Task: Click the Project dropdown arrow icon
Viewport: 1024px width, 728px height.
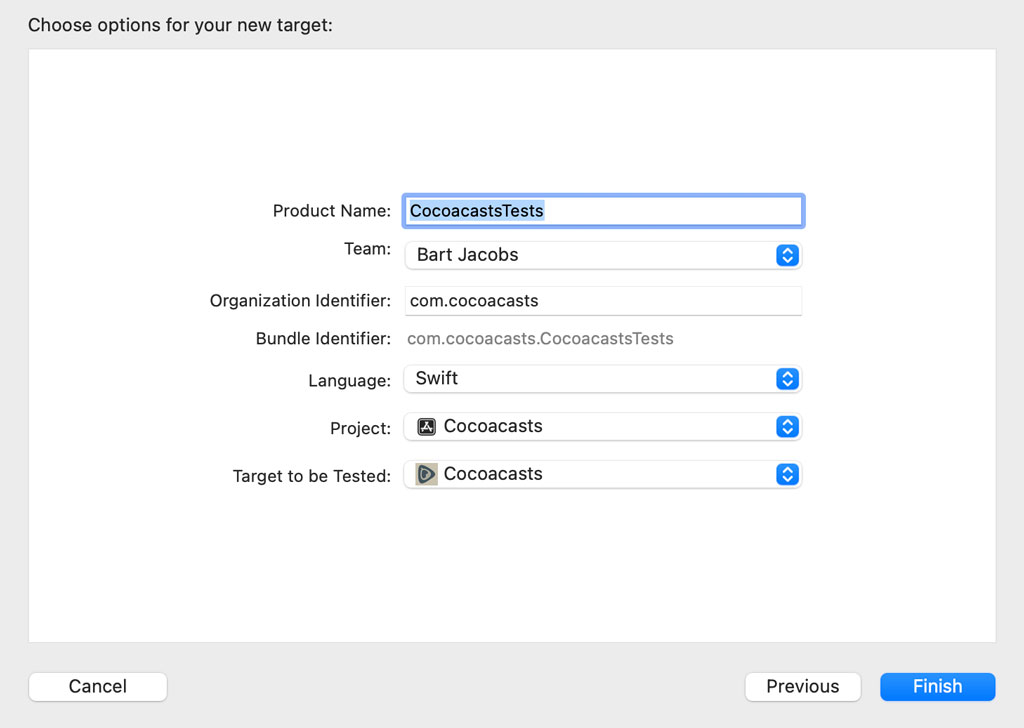Action: pyautogui.click(x=787, y=426)
